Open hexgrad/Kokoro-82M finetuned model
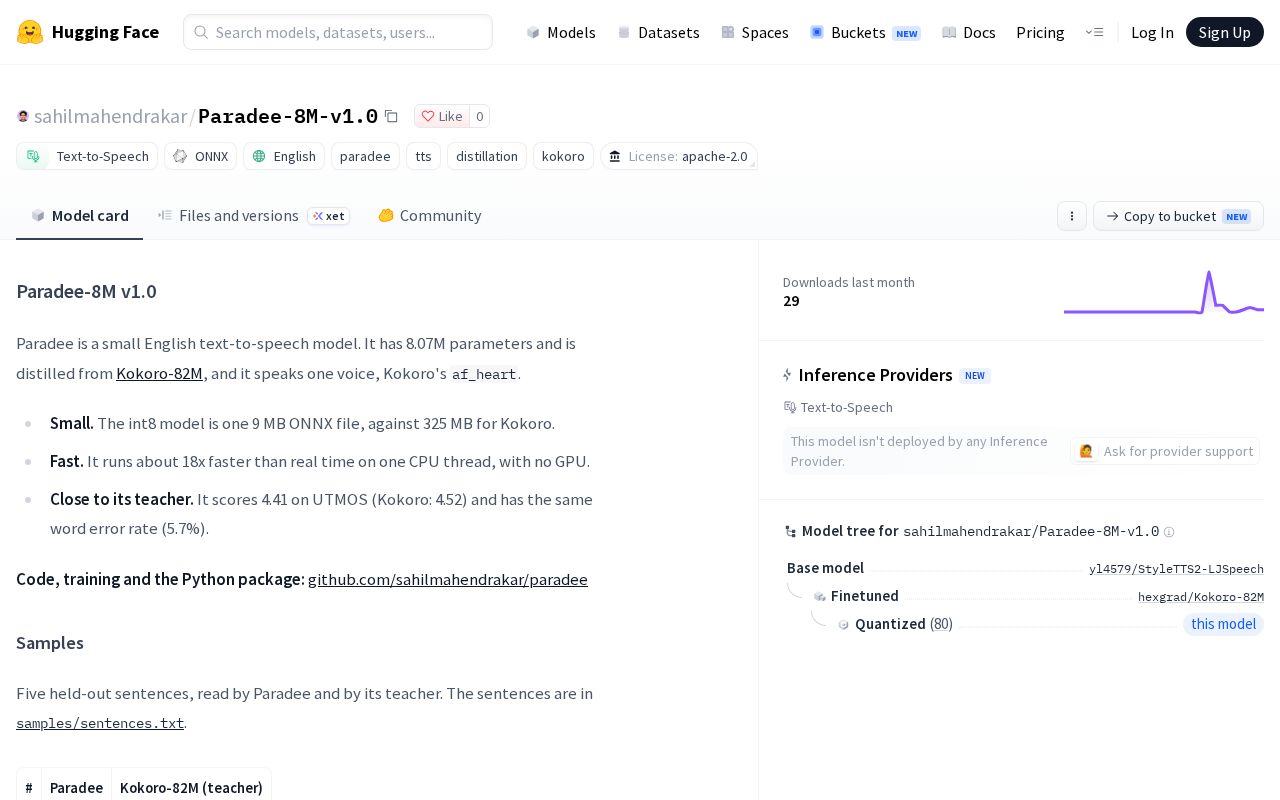 1201,597
